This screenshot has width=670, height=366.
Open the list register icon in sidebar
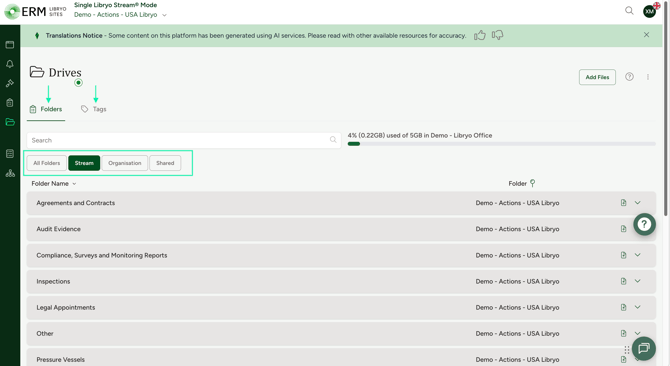click(10, 154)
